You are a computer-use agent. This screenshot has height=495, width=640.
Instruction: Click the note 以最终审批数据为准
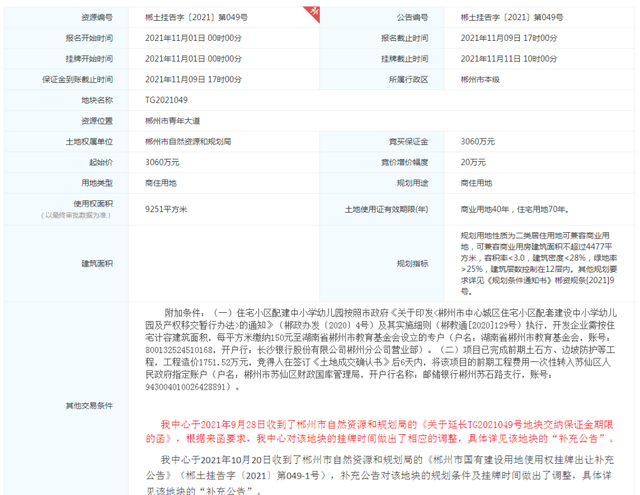coord(76,215)
